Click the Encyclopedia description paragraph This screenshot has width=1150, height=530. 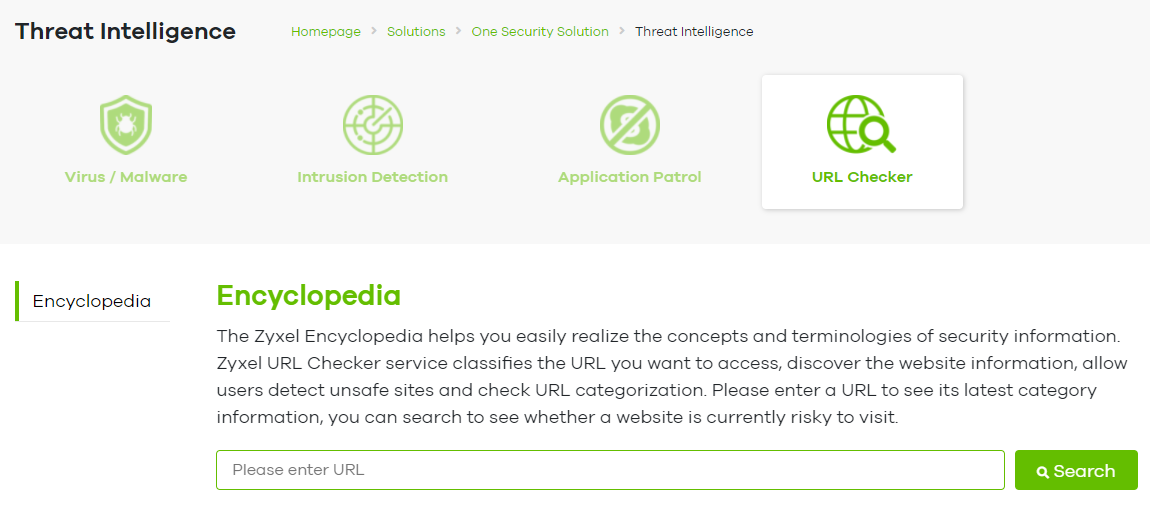667,376
